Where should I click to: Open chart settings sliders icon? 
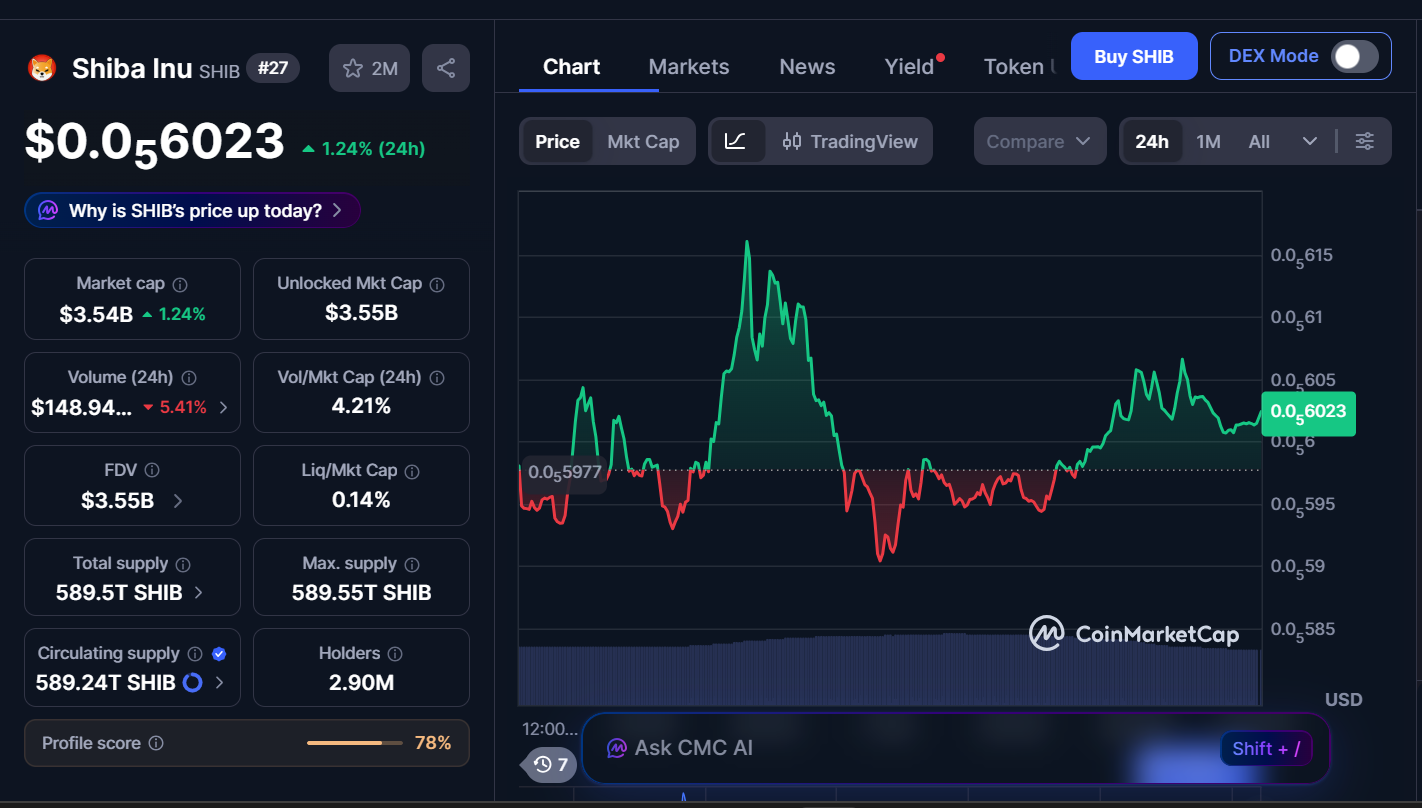(x=1365, y=141)
